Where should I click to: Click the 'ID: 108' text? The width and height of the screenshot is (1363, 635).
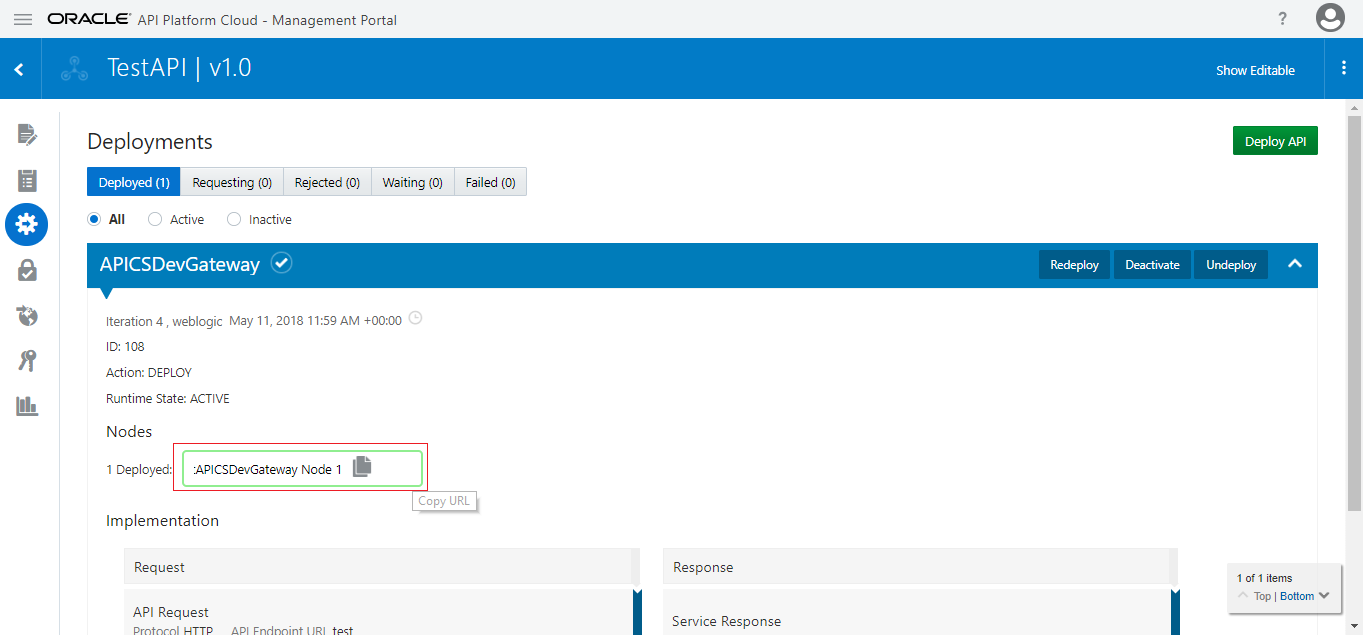125,346
